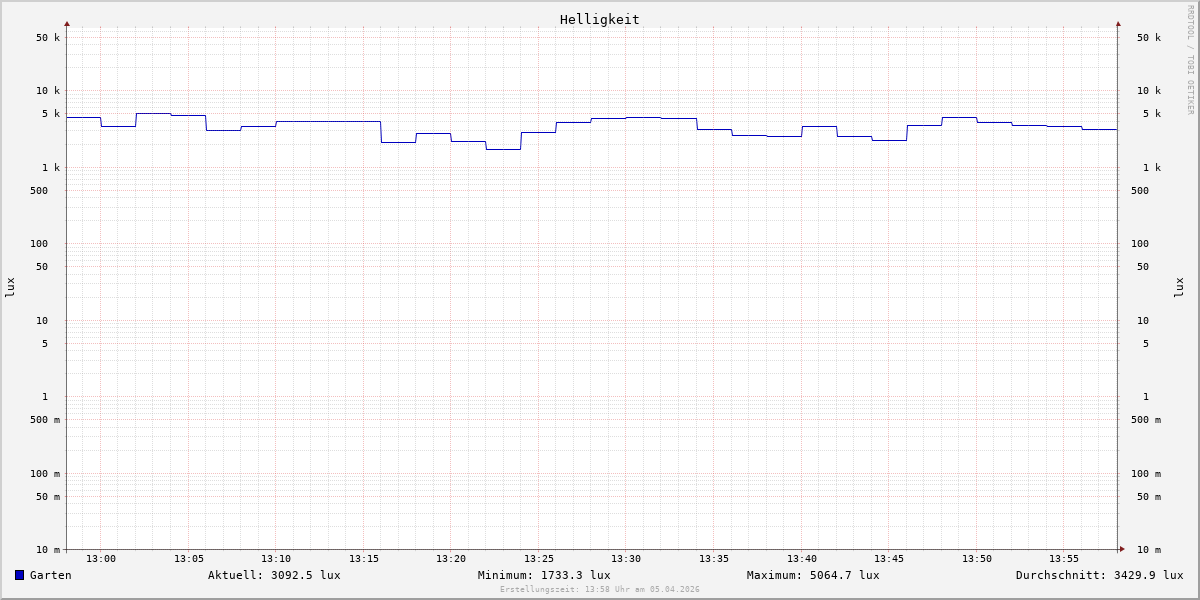Click the left axis 10 m label

48,549
